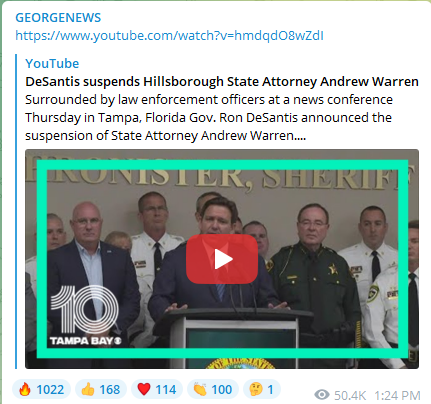Click the video description preview text
This screenshot has width=431, height=404.
[x=209, y=118]
